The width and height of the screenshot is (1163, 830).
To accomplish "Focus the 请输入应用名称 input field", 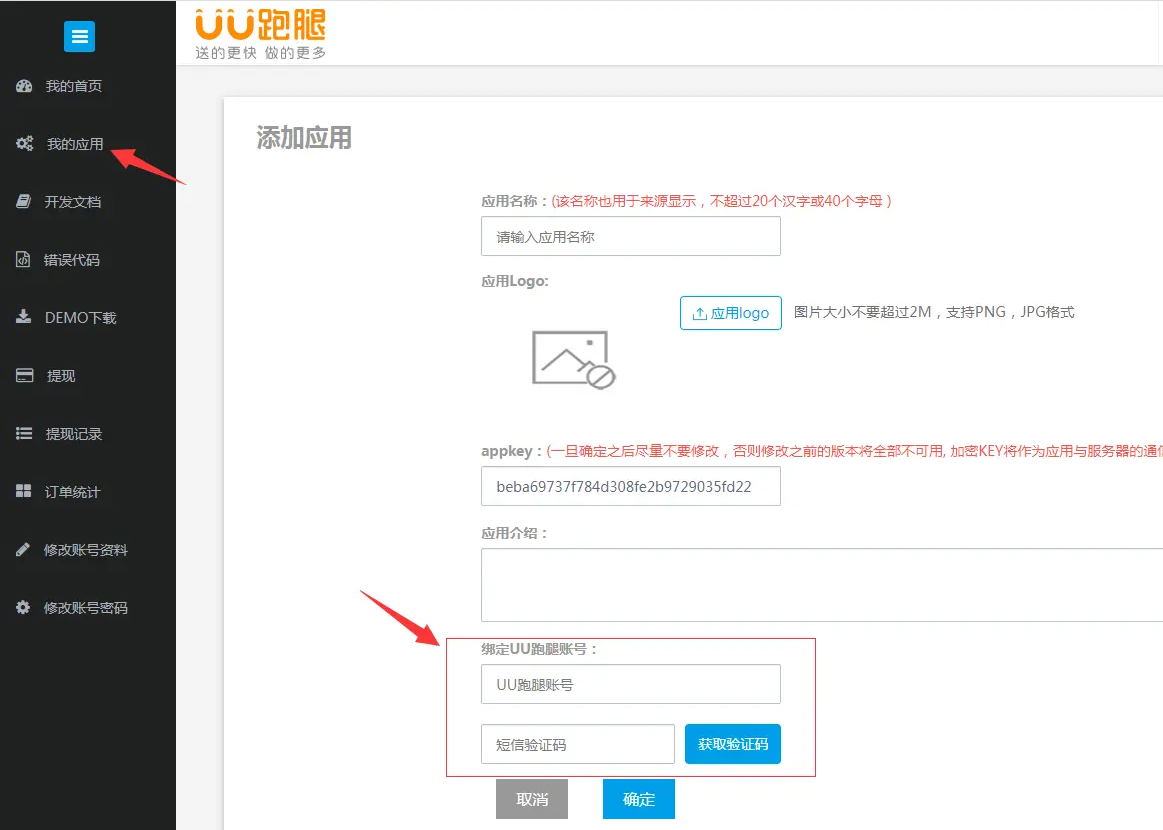I will click(630, 237).
